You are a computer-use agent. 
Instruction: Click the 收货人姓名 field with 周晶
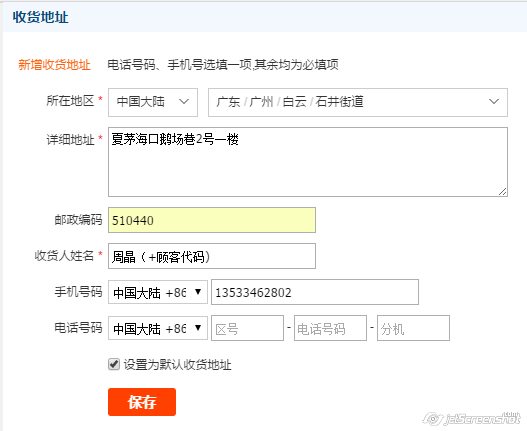[x=212, y=256]
